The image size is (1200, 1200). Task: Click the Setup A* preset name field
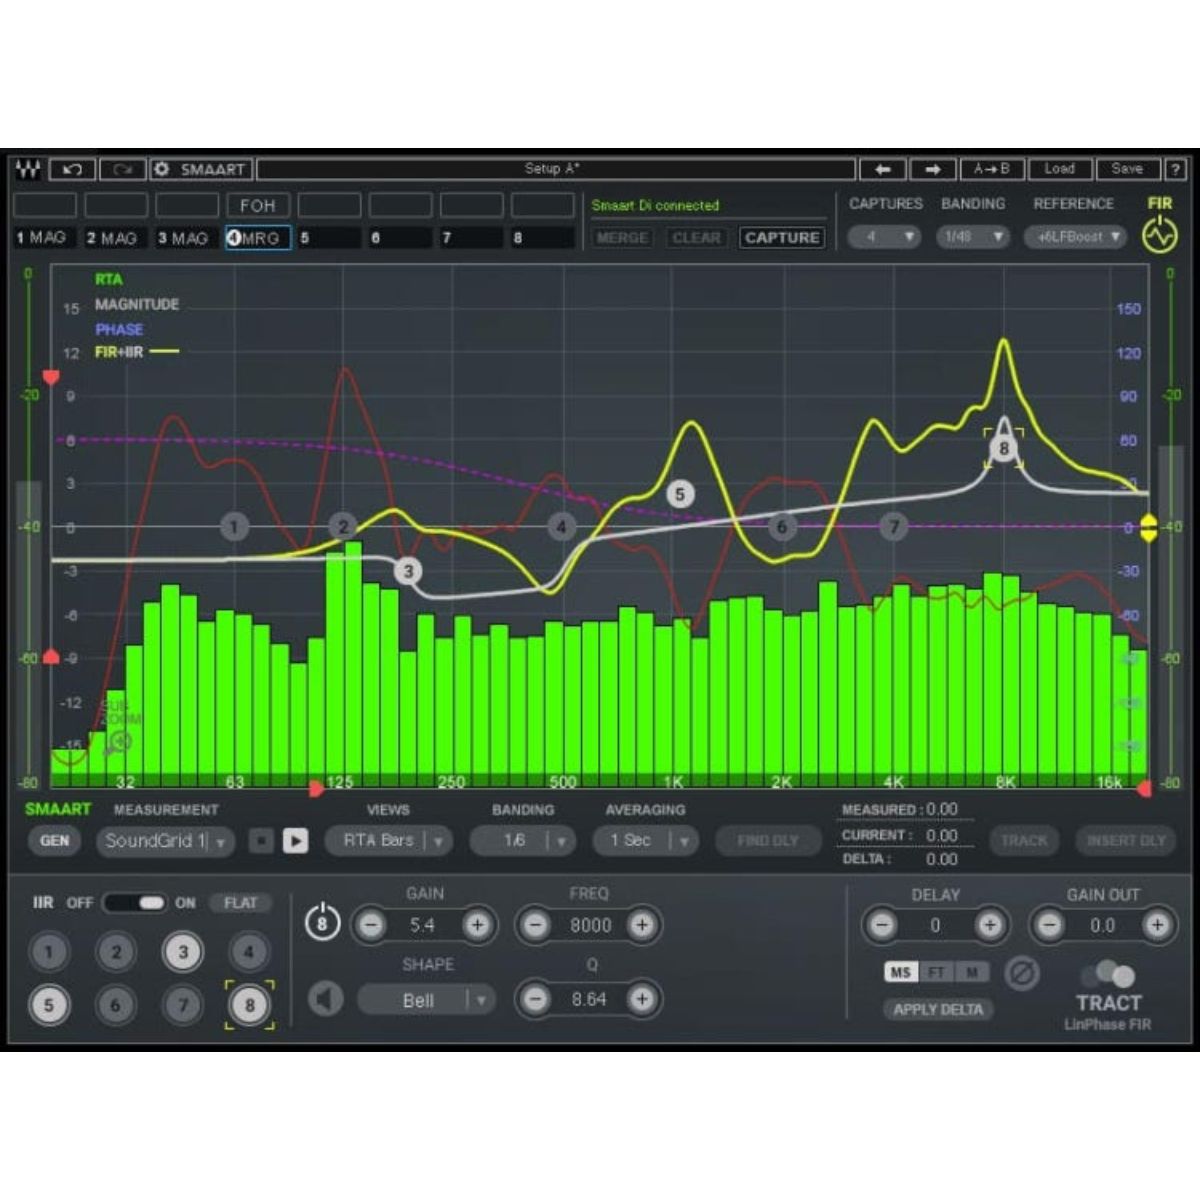[x=554, y=168]
